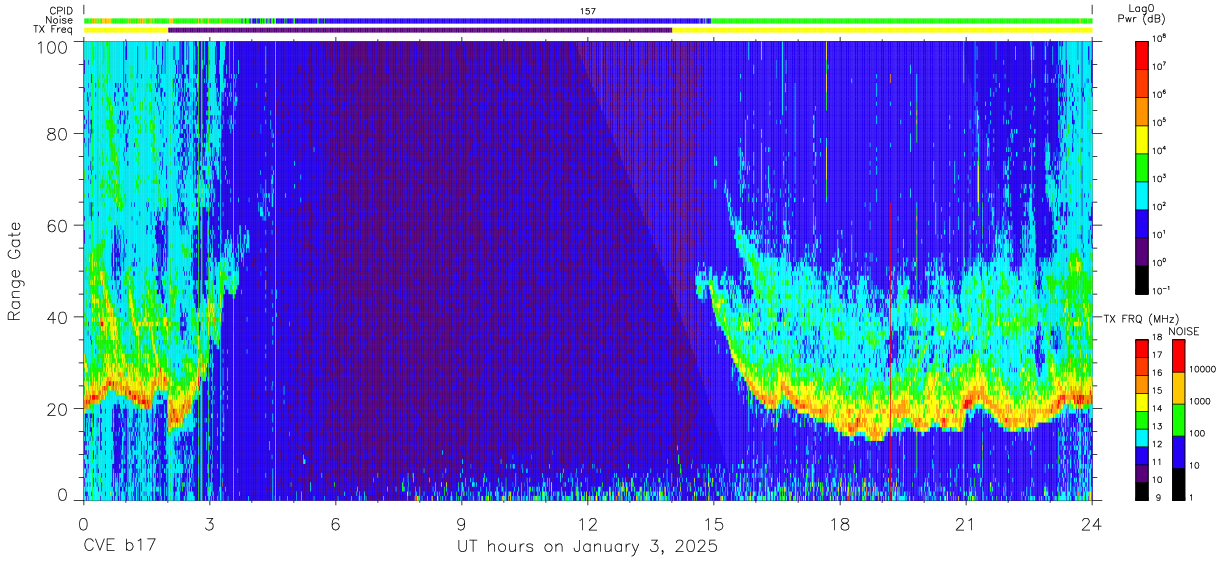
Task: Click the 'NOISE' legend title
Action: tap(1183, 331)
